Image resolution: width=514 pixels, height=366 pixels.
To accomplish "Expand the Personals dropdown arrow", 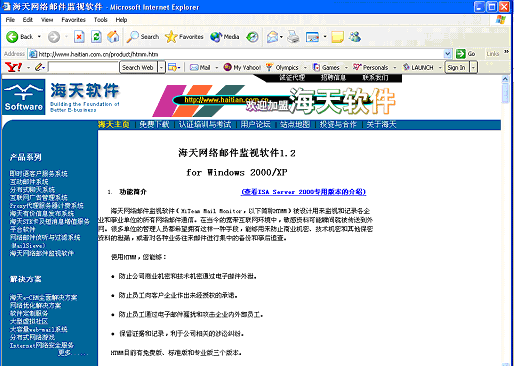I will pyautogui.click(x=395, y=68).
